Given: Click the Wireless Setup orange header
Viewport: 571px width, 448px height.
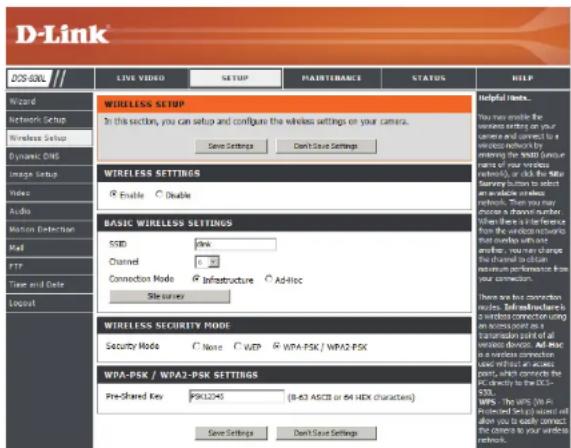Looking at the screenshot, I should click(x=284, y=104).
